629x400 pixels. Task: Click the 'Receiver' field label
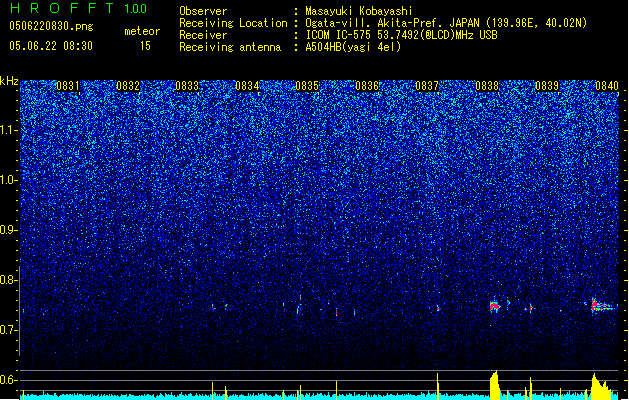(203, 35)
